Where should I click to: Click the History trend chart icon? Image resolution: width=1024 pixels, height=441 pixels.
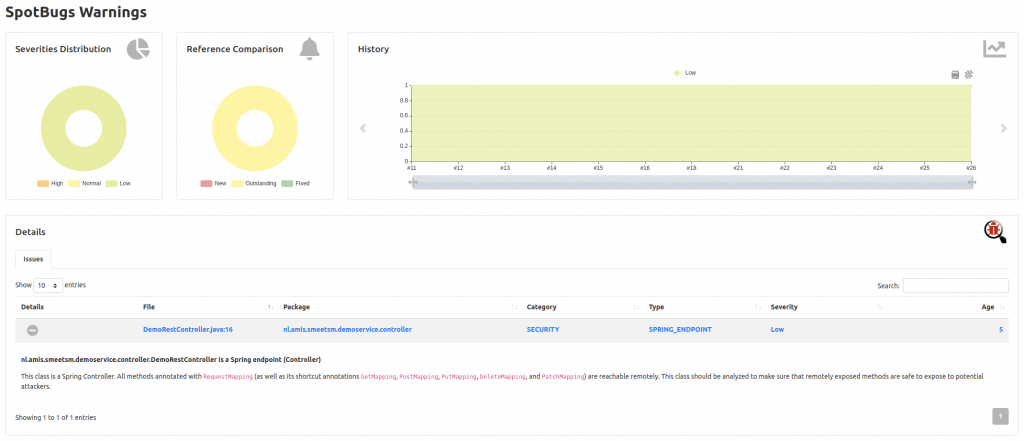click(x=994, y=49)
